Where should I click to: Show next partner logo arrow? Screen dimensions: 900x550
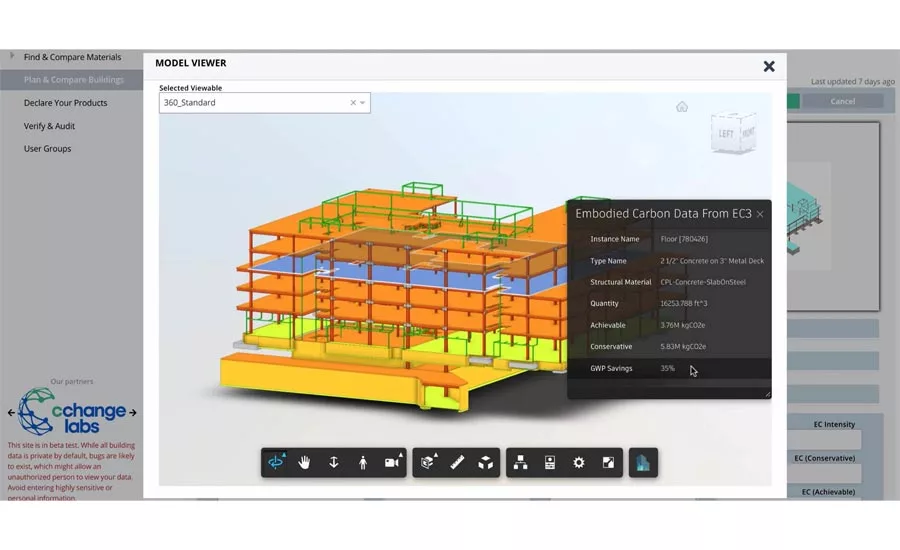133,412
